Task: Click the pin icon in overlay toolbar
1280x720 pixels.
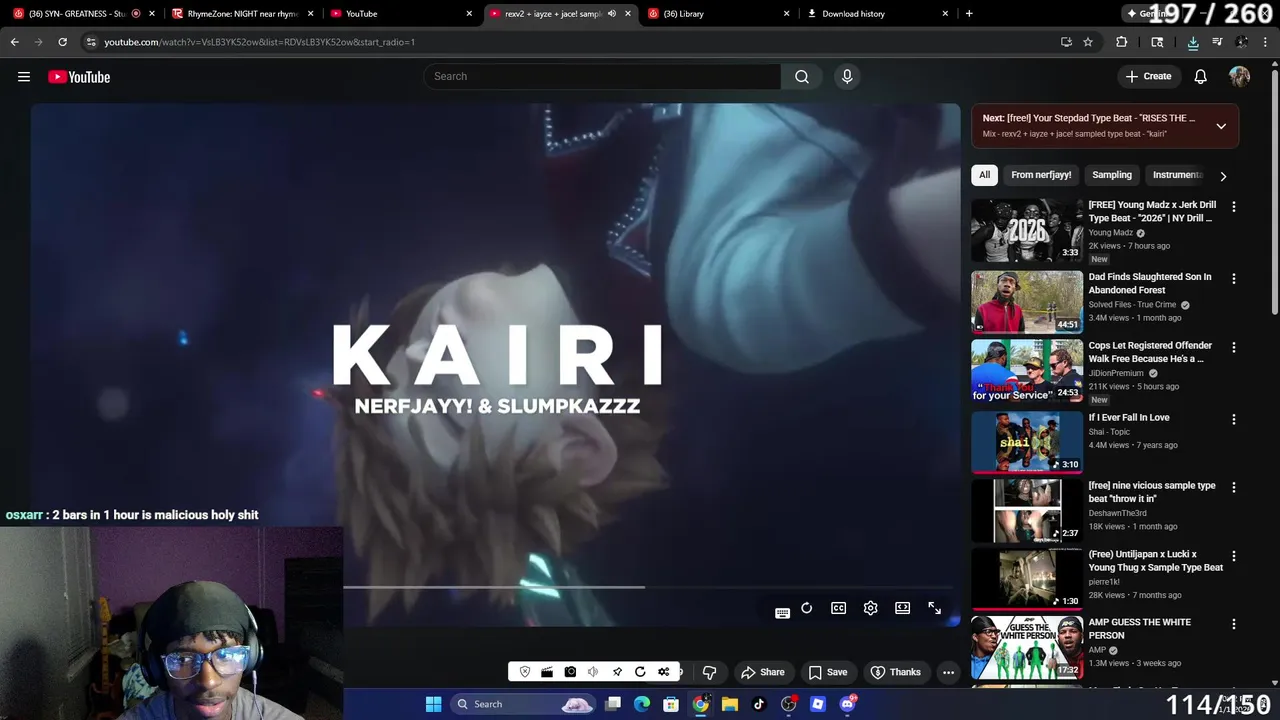Action: point(617,672)
